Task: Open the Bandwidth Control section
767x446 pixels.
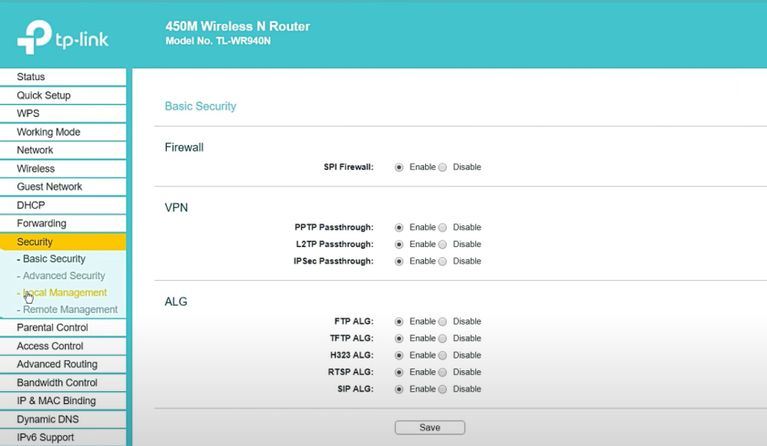Action: tap(57, 383)
